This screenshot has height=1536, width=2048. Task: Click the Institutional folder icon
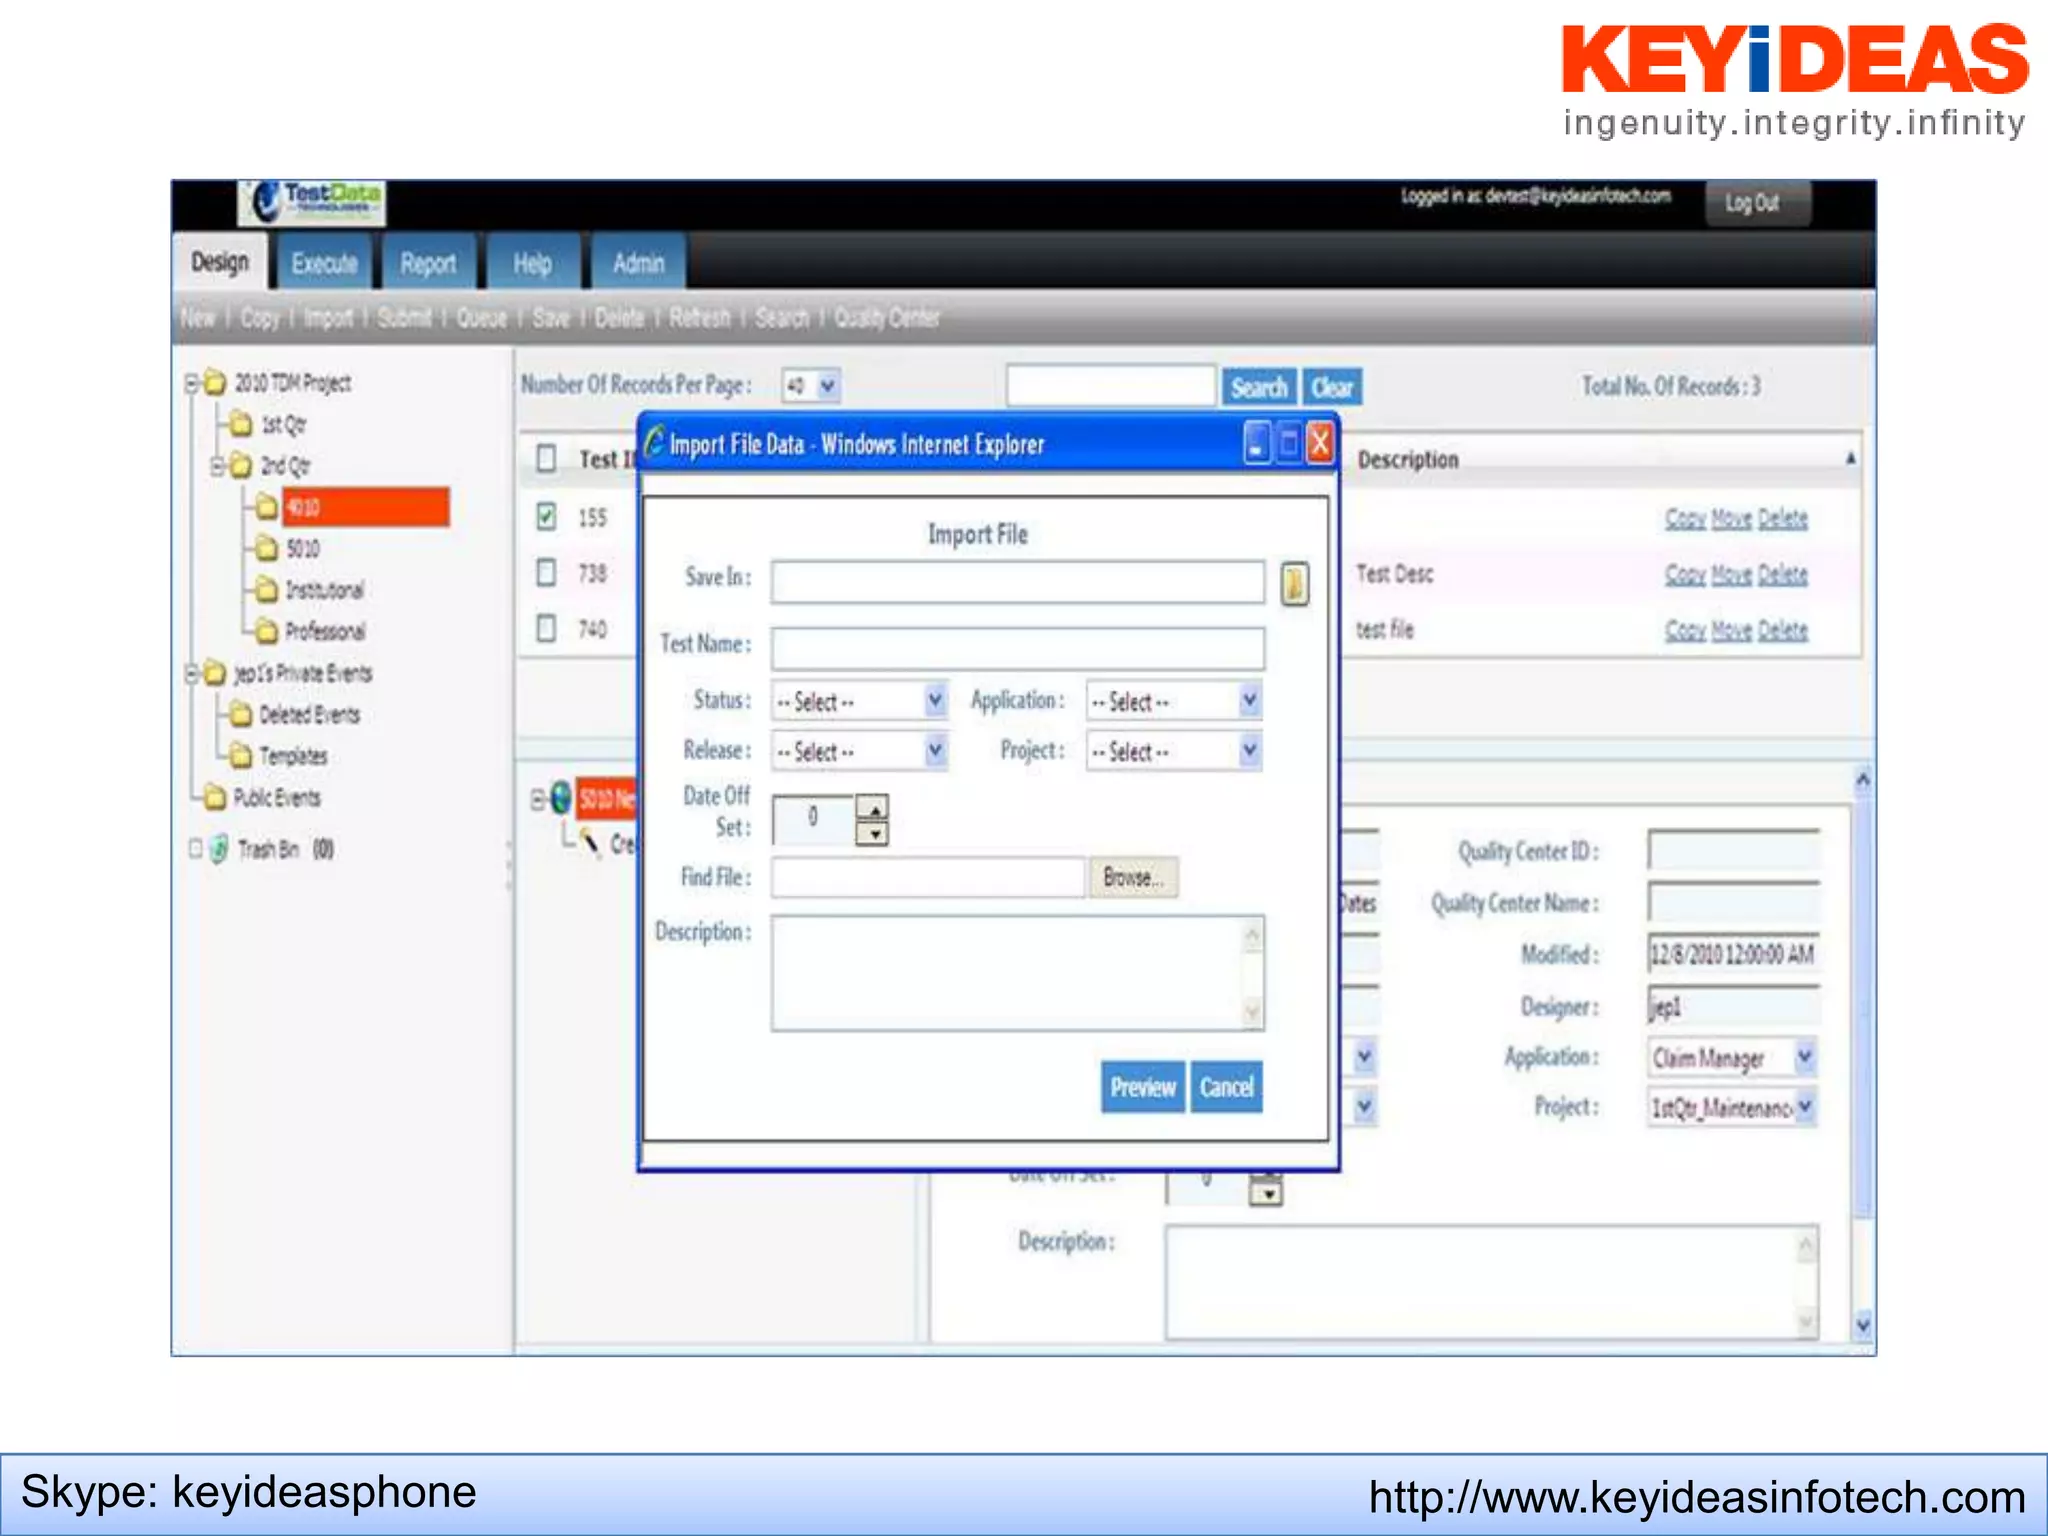pos(266,590)
